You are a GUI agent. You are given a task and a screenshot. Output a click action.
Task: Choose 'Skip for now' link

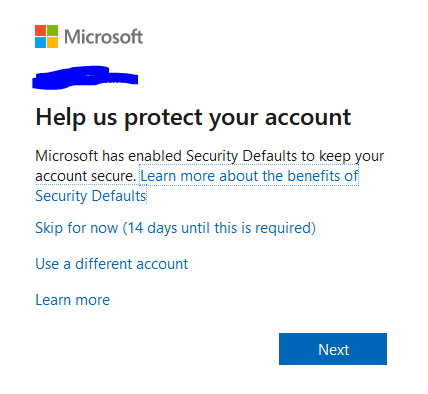[x=77, y=228]
